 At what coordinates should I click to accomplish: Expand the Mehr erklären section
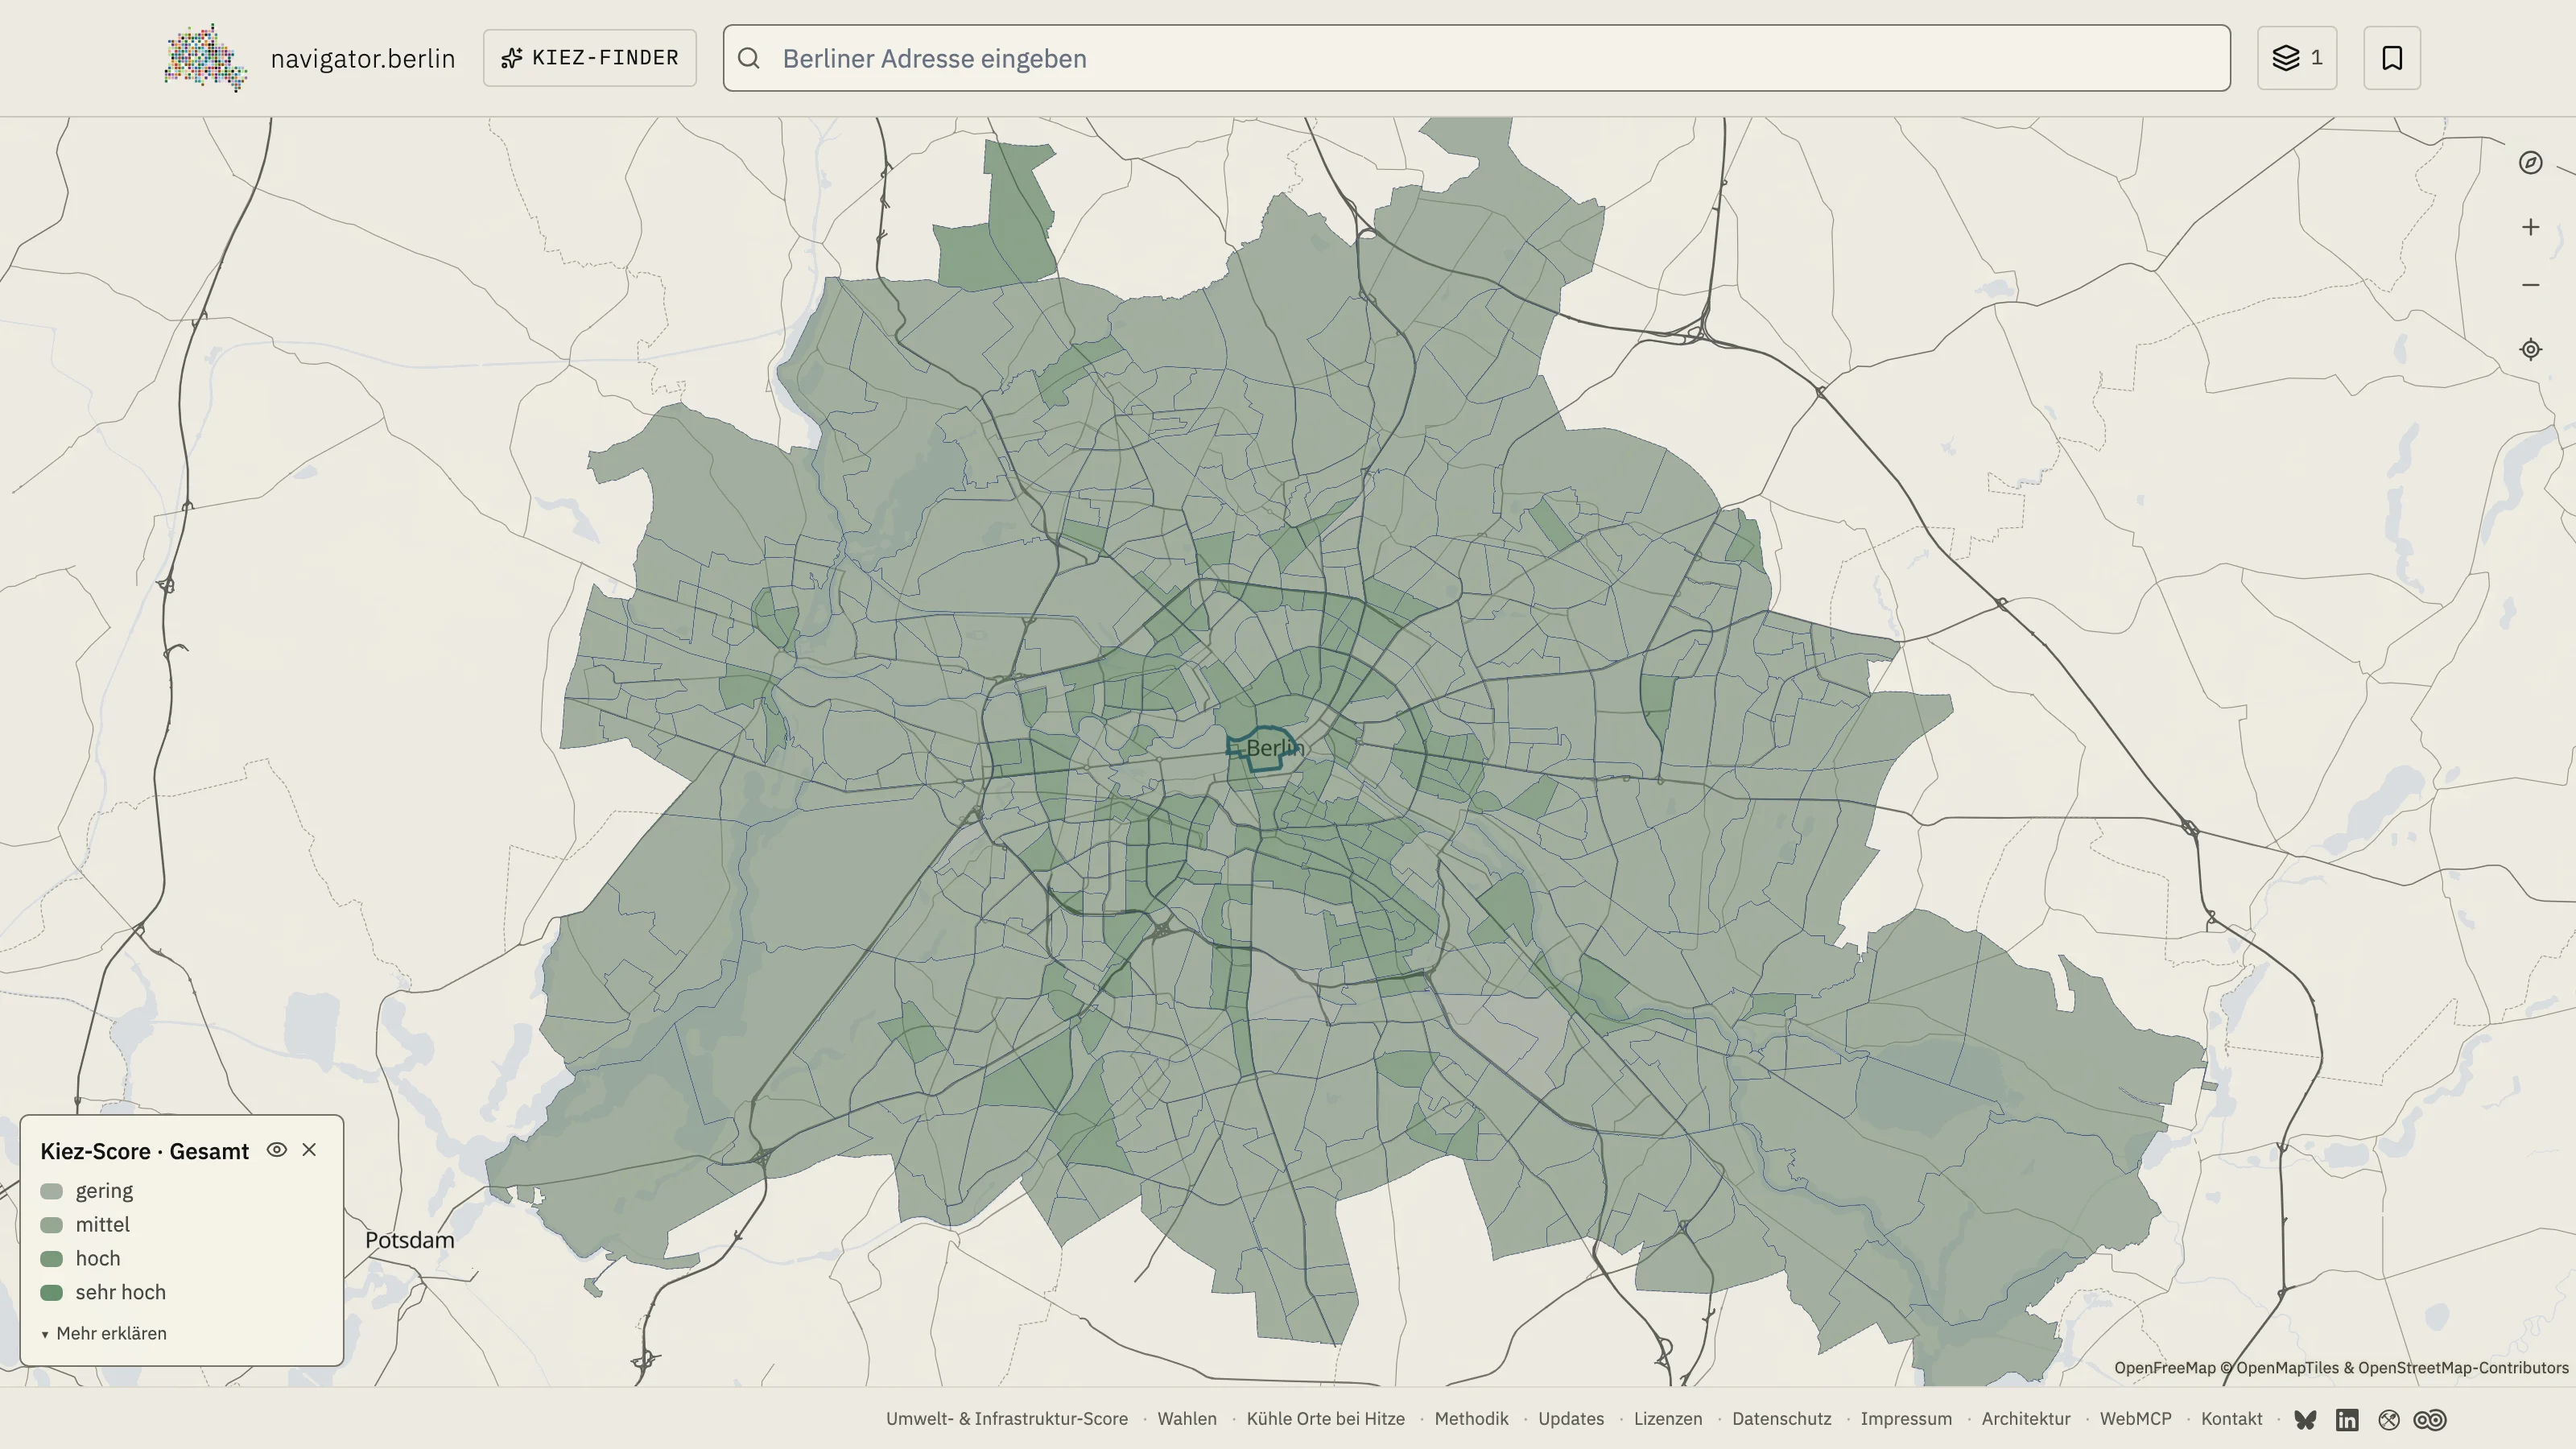click(x=104, y=1333)
